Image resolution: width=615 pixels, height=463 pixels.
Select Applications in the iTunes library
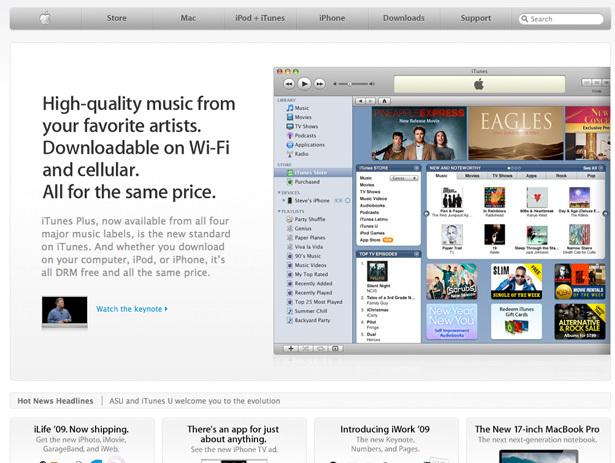(x=306, y=145)
